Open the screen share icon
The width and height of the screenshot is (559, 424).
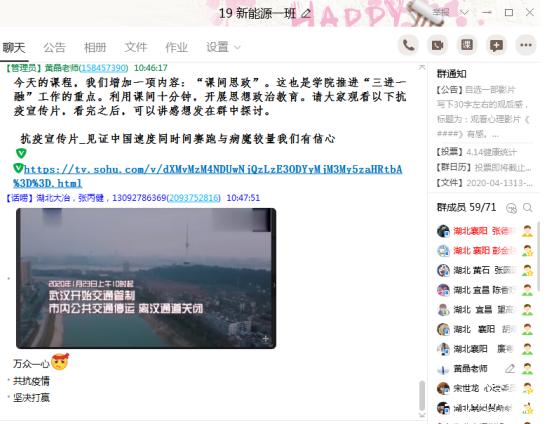coord(467,46)
